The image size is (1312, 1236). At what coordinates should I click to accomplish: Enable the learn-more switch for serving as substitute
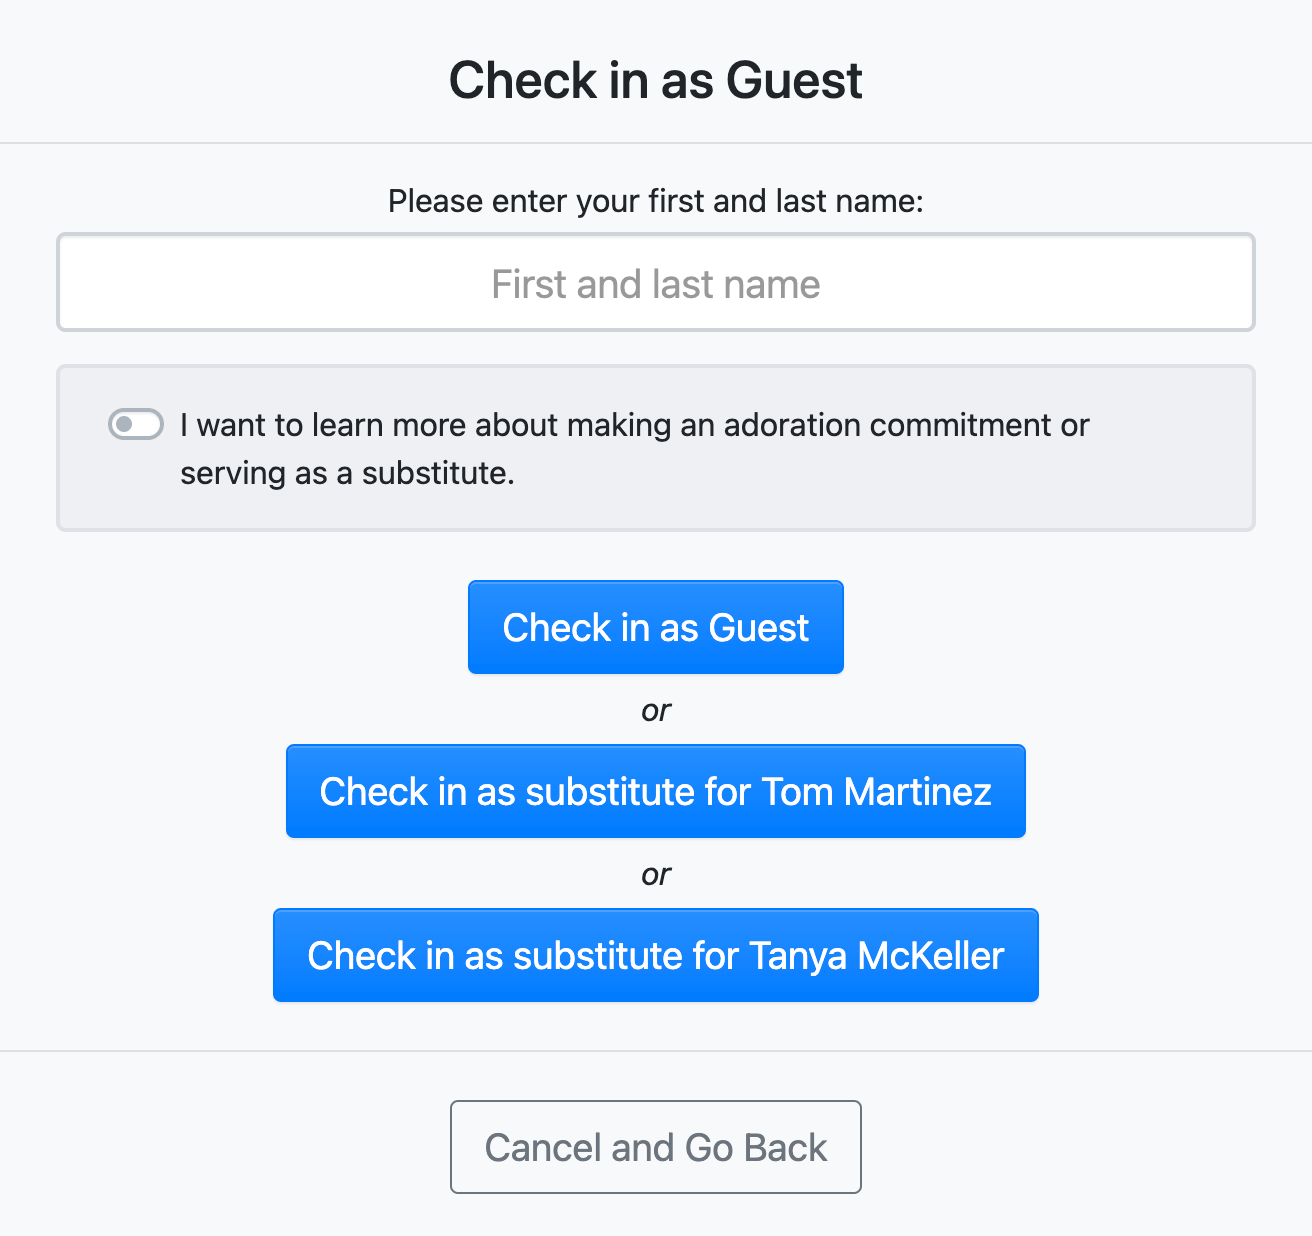[x=136, y=424]
